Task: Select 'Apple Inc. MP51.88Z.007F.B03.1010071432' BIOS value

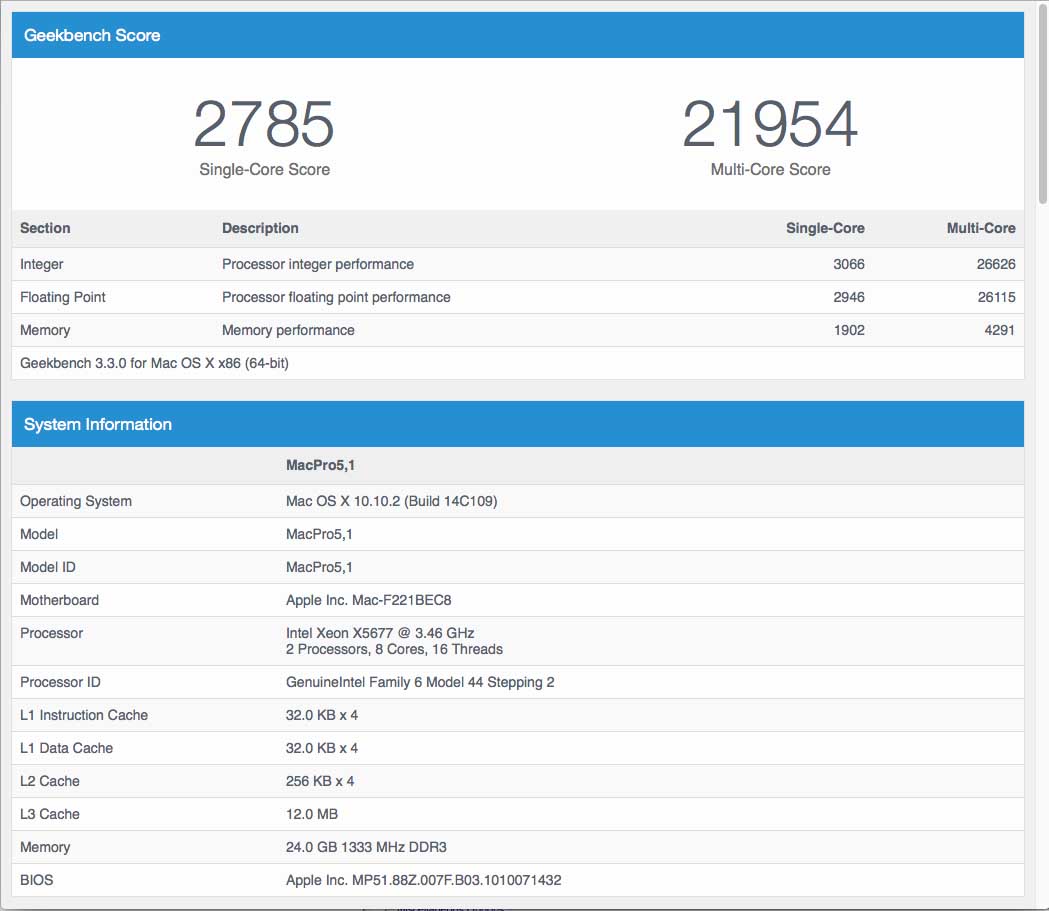Action: coord(423,880)
